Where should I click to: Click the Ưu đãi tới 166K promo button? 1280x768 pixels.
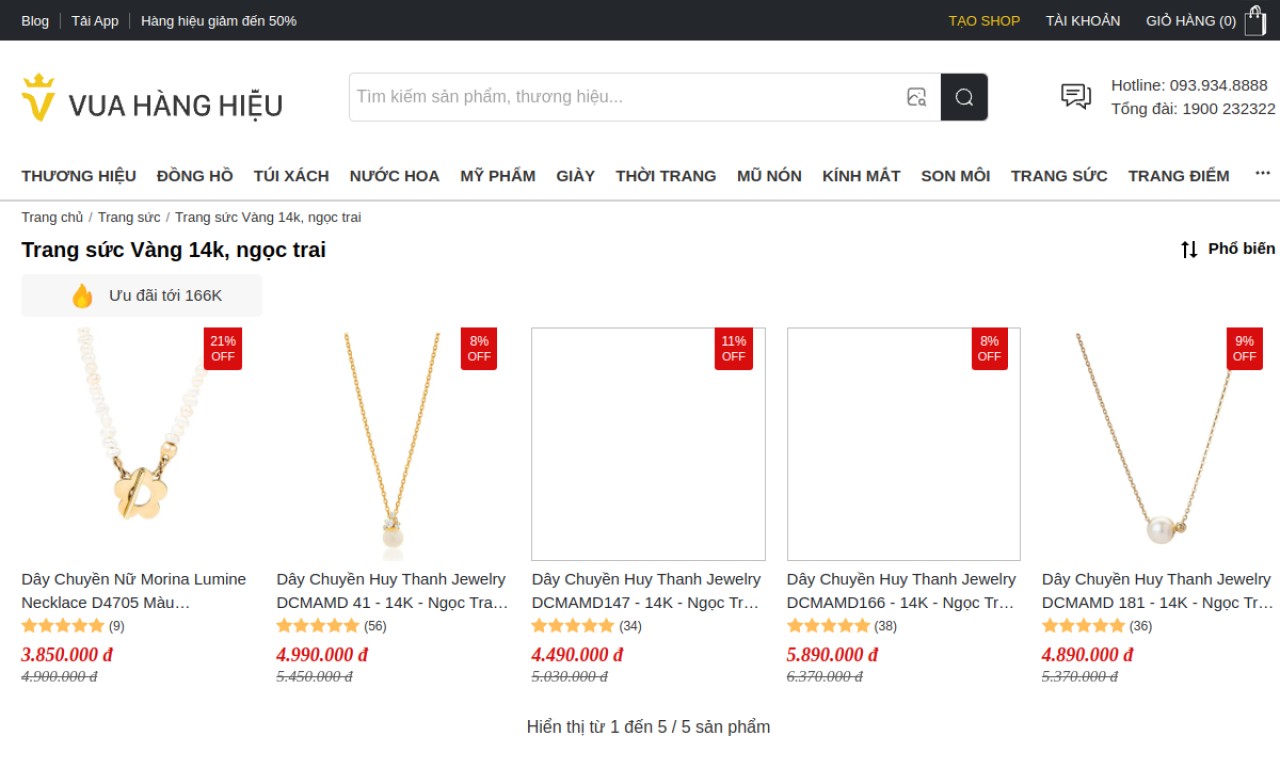[x=141, y=296]
